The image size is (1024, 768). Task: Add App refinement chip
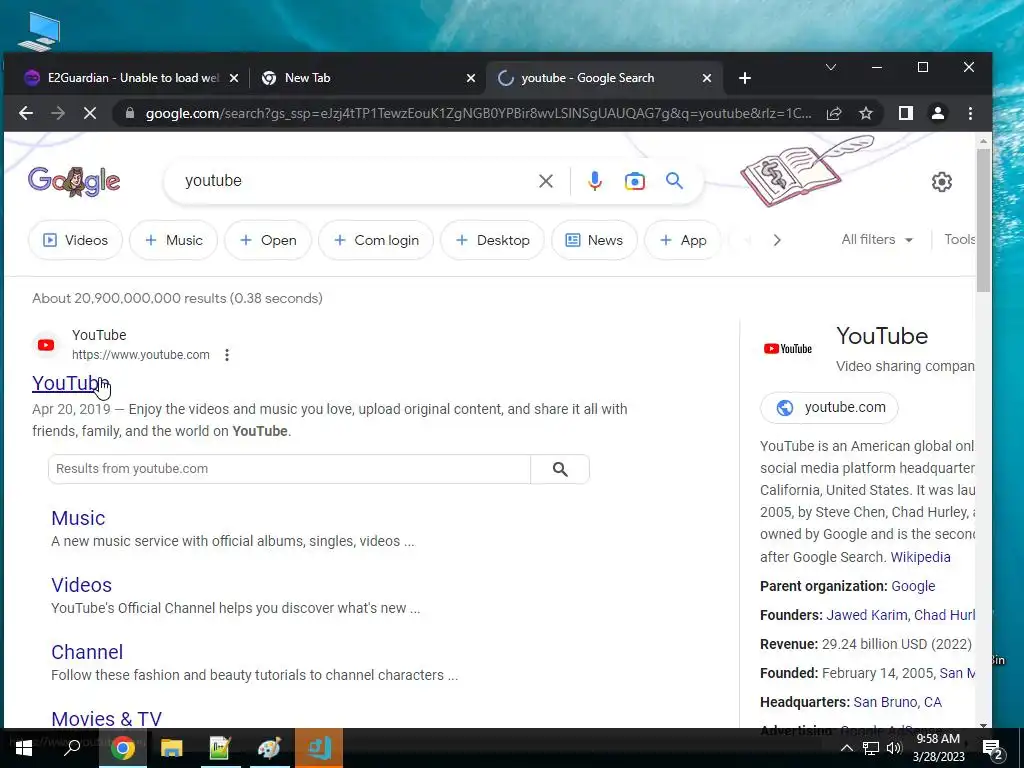click(x=682, y=240)
